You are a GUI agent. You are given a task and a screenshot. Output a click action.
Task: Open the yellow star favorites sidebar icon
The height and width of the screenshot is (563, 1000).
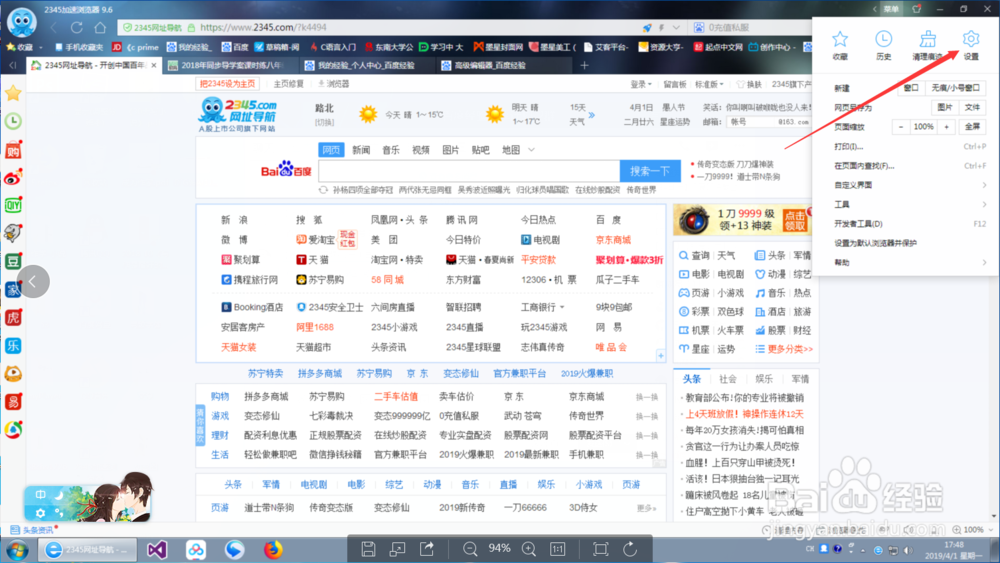(x=13, y=93)
